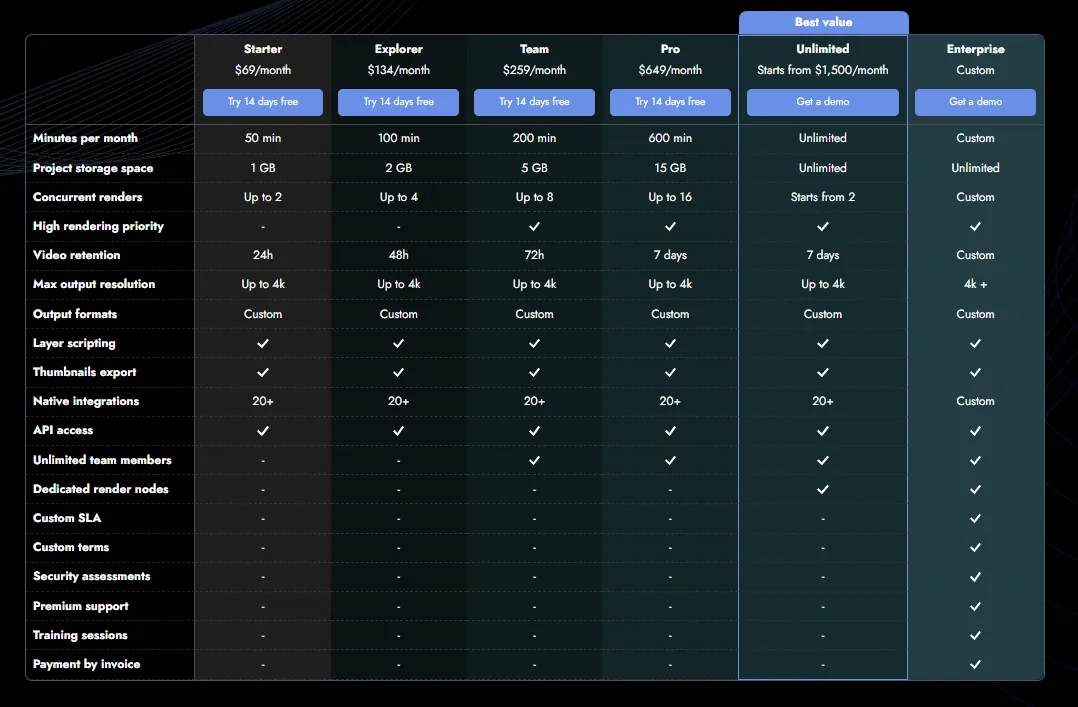Select the 'Dedicated render nodes' row label
1078x707 pixels.
coord(100,489)
